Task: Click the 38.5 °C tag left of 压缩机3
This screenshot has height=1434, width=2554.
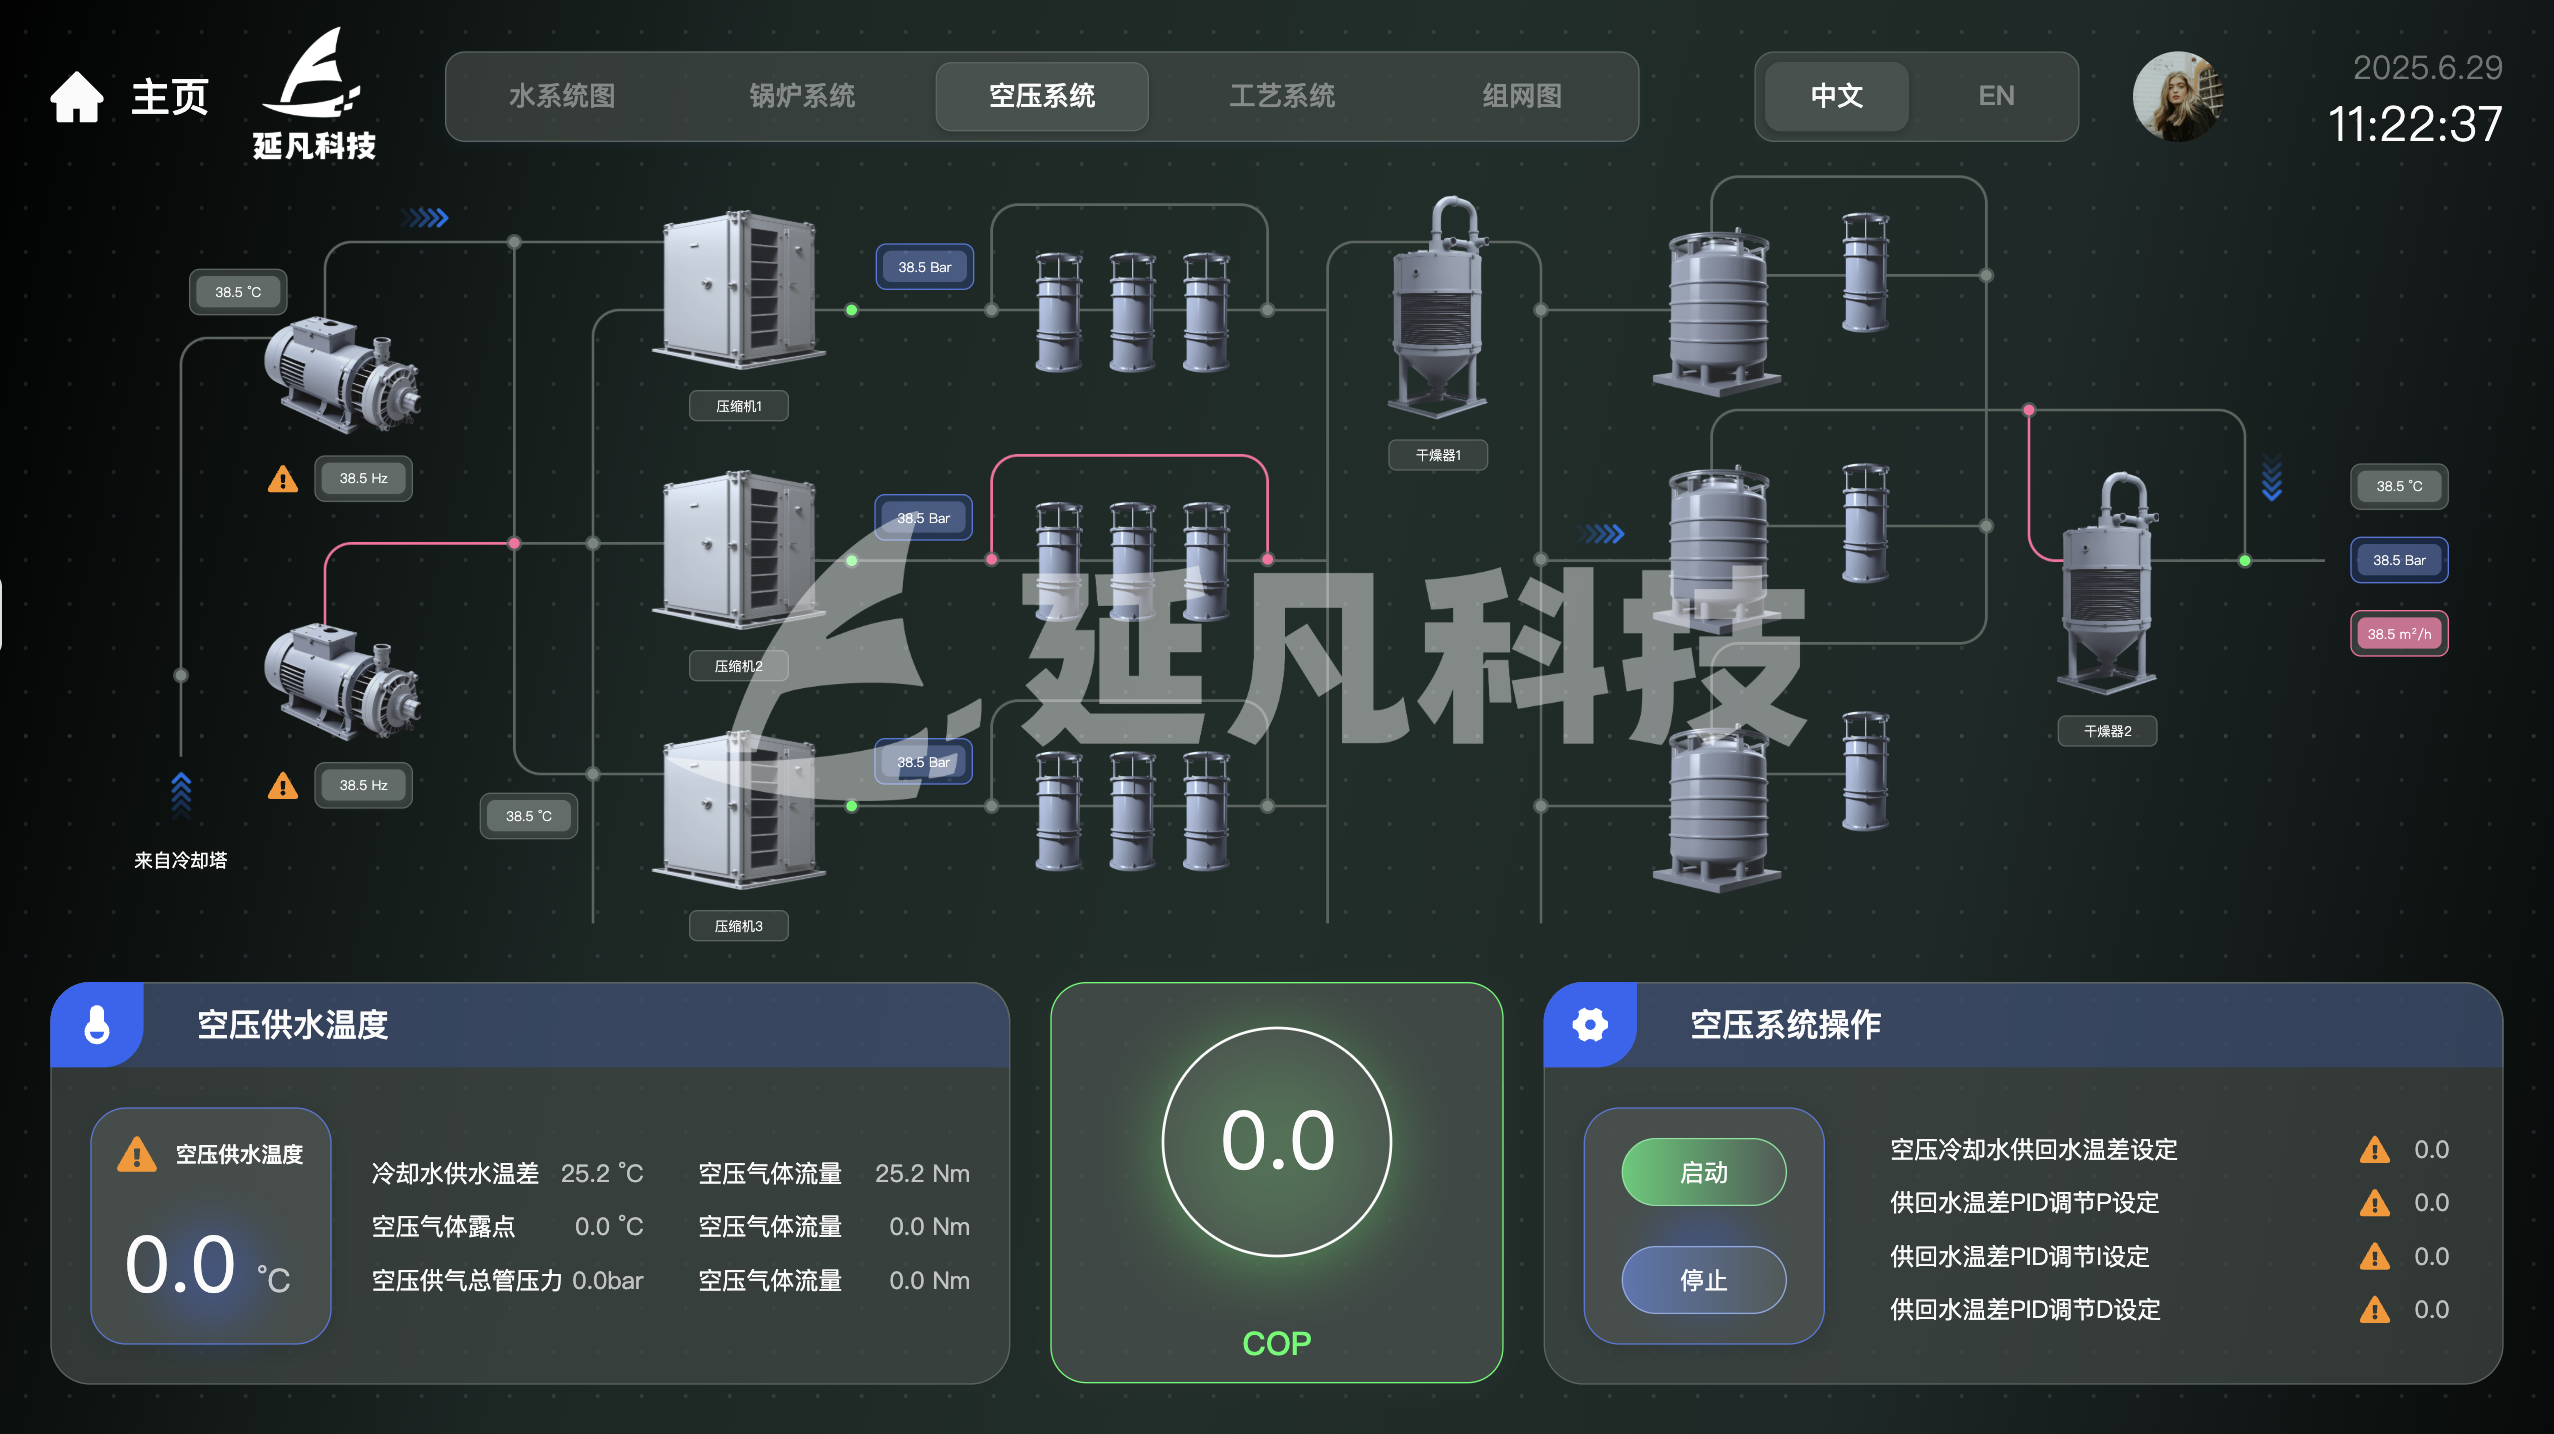Action: (x=528, y=816)
